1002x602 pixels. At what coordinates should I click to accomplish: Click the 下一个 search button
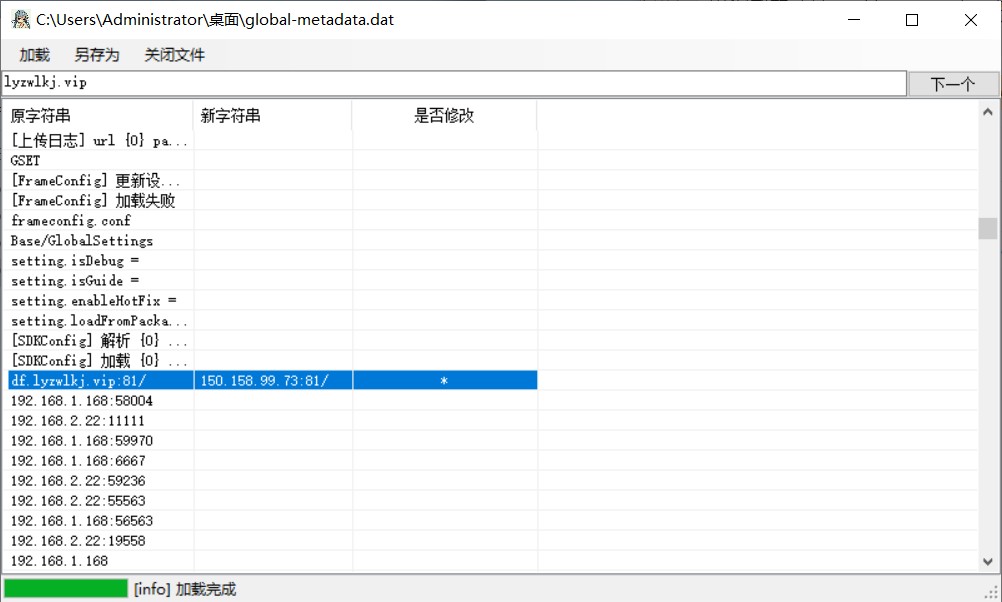tap(952, 84)
